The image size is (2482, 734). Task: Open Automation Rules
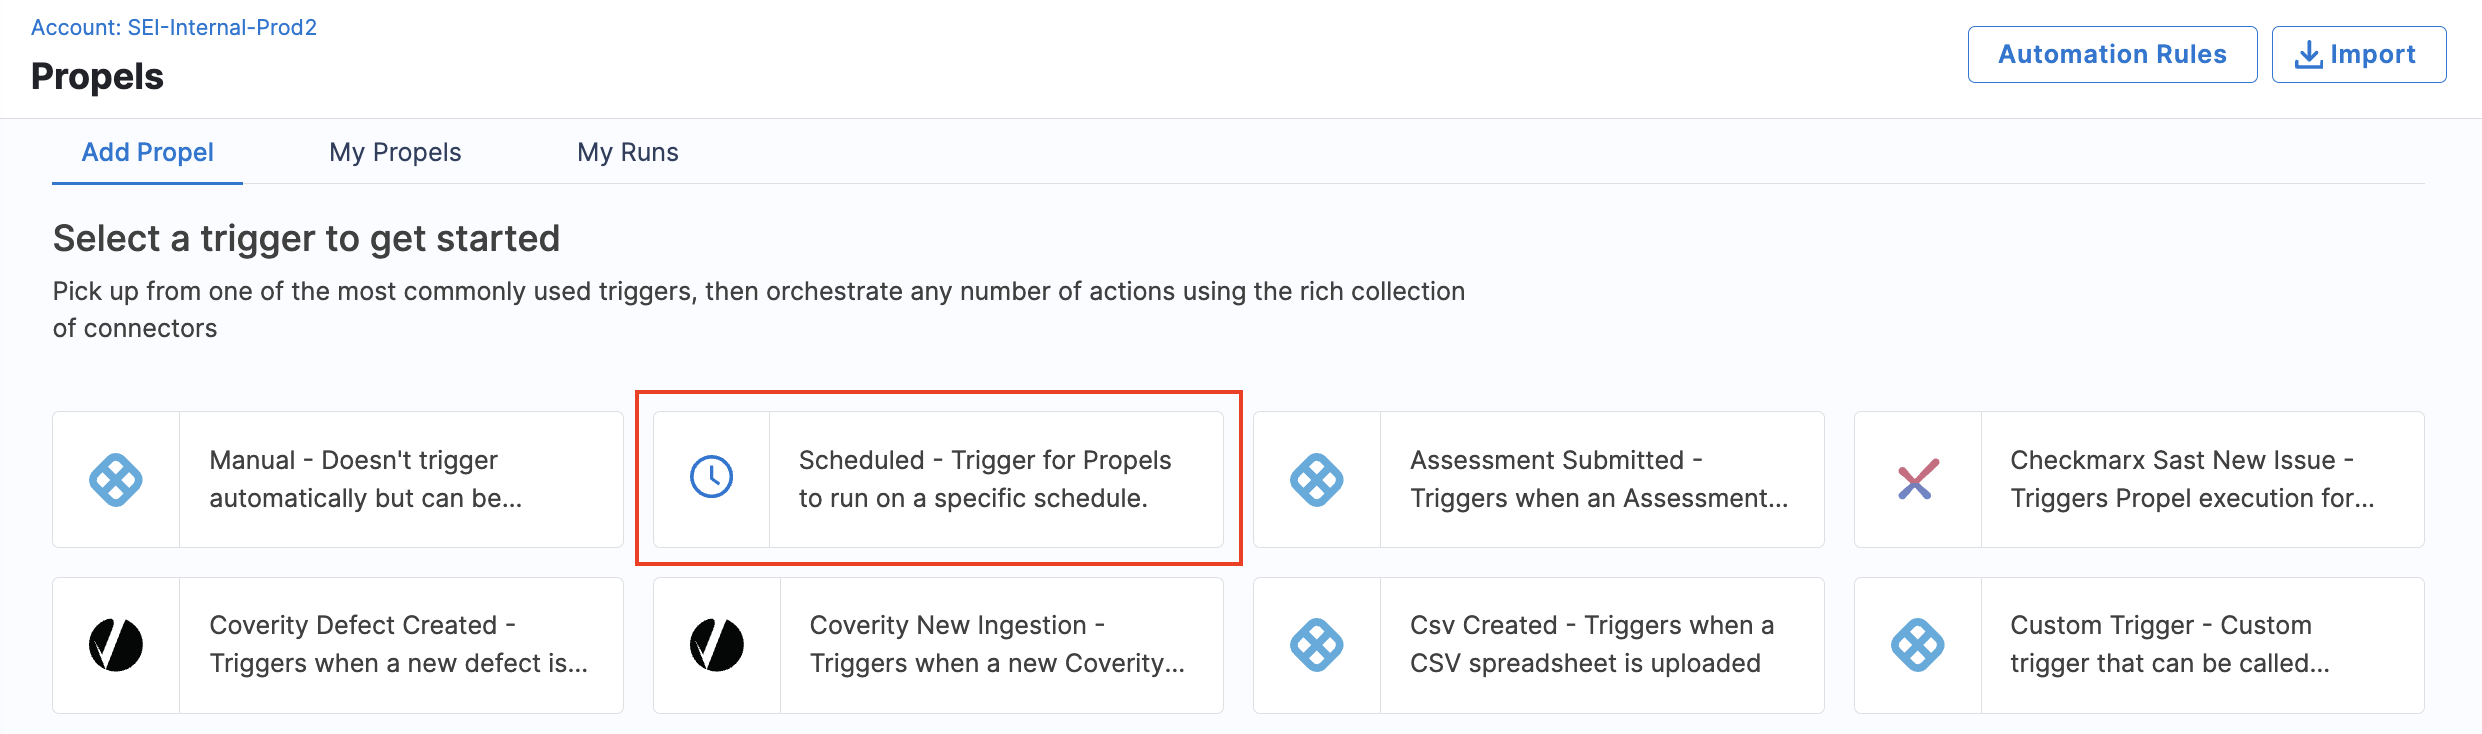(x=2112, y=54)
